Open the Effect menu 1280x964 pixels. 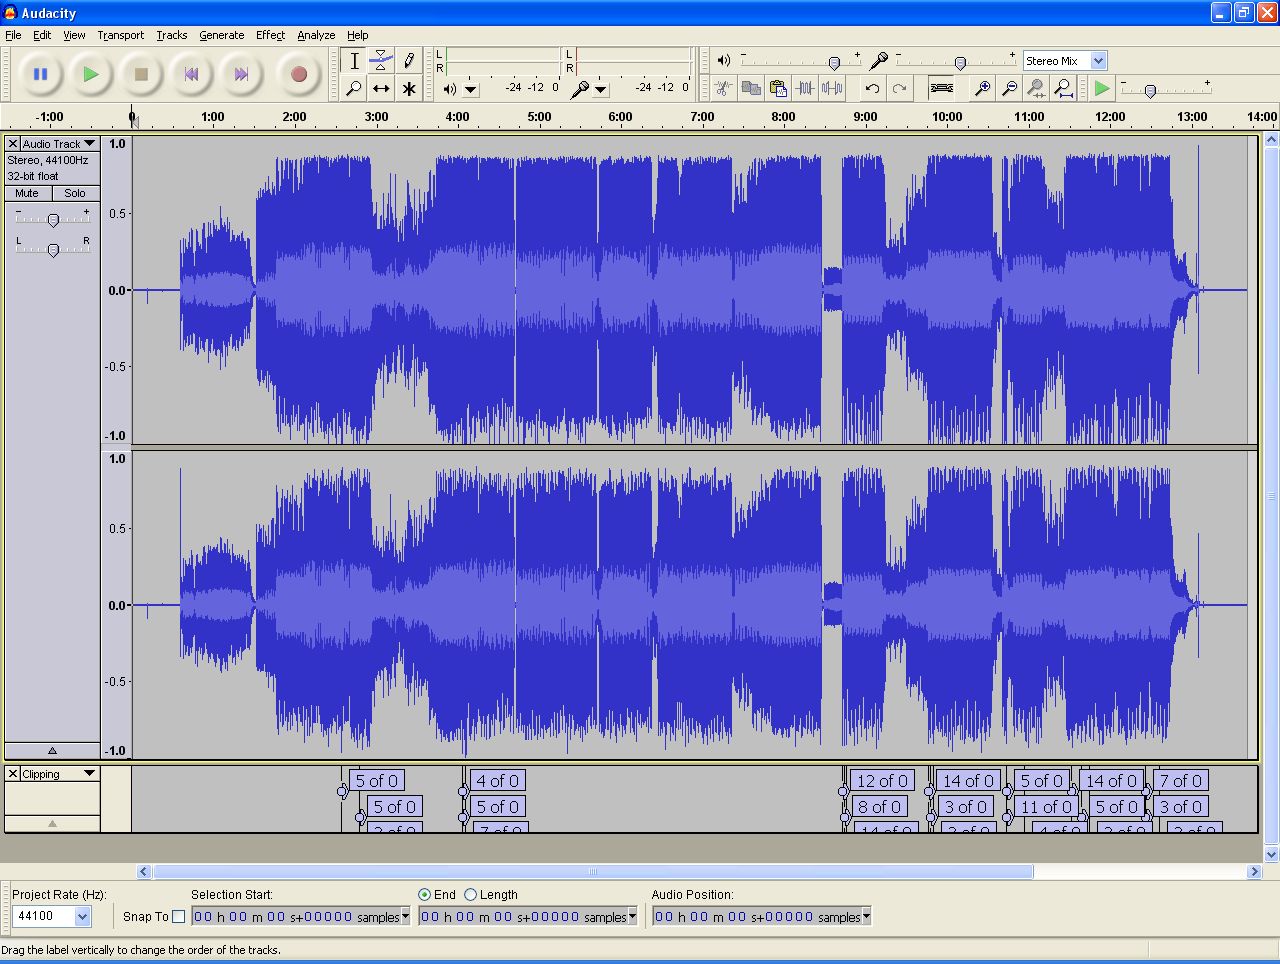(270, 35)
